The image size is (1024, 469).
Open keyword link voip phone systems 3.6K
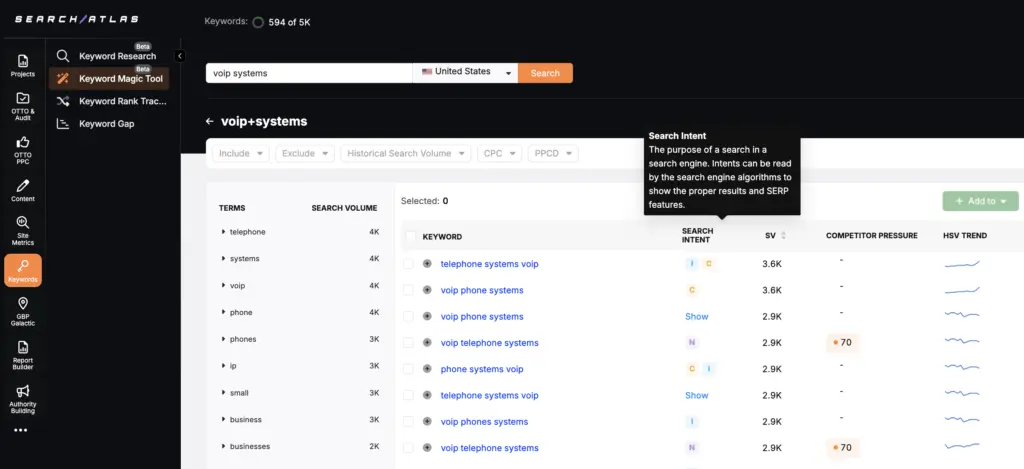(482, 290)
